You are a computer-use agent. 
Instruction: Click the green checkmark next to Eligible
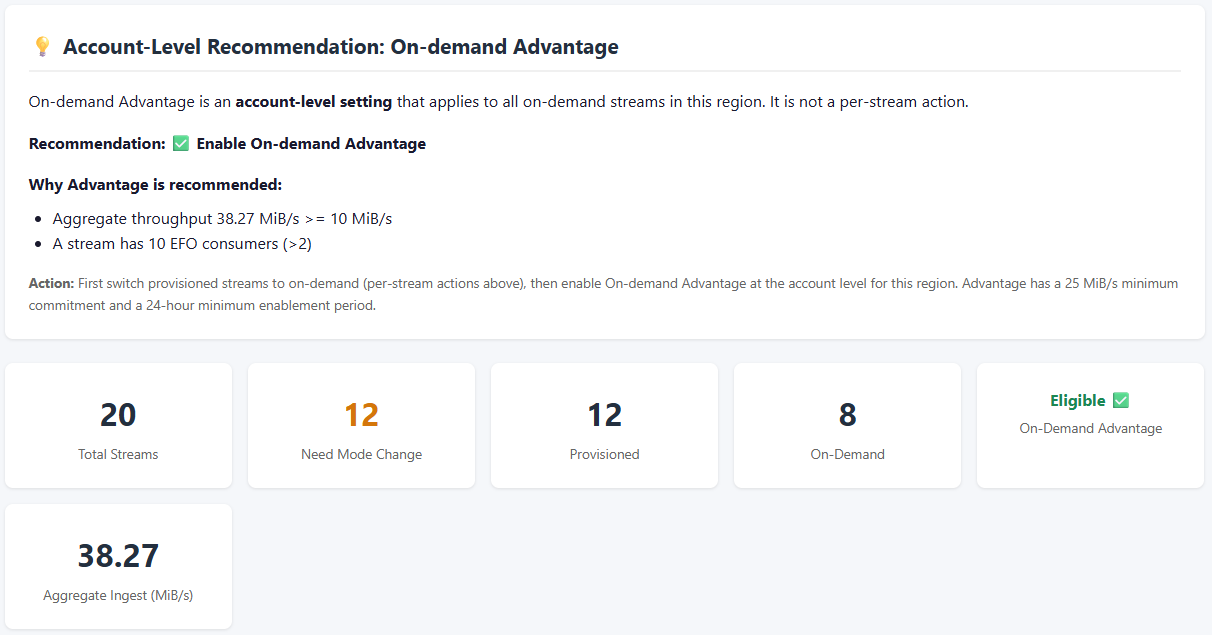(x=1121, y=401)
